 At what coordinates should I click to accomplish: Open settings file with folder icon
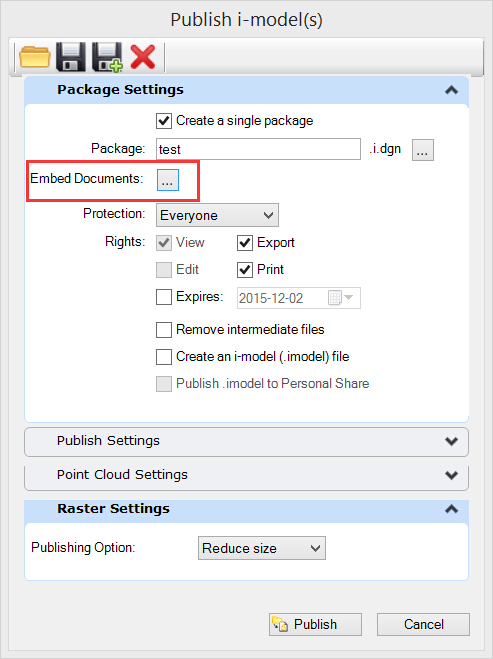(x=34, y=56)
